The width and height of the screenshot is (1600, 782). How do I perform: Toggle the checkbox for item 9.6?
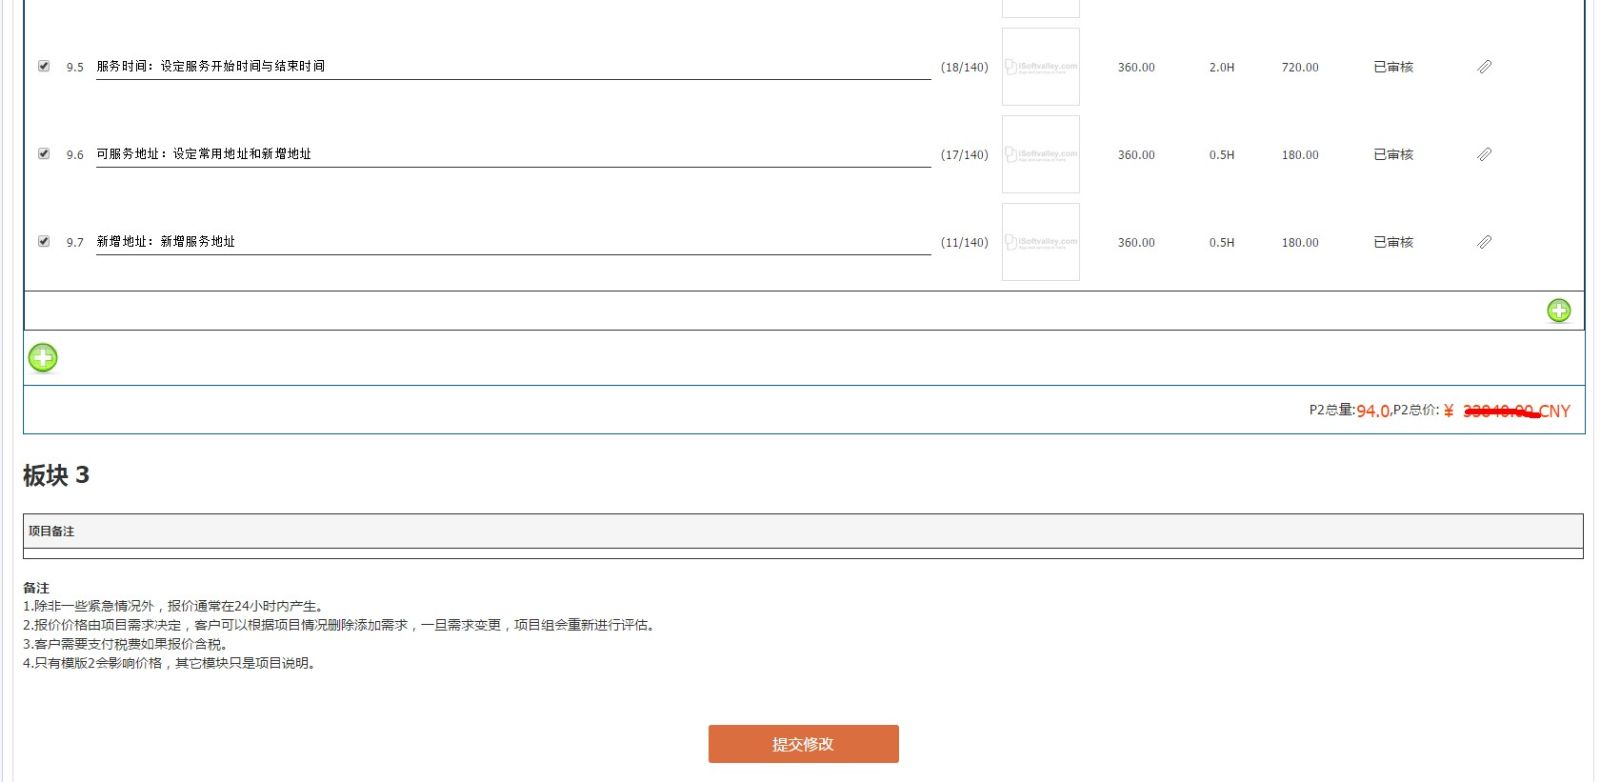point(44,154)
